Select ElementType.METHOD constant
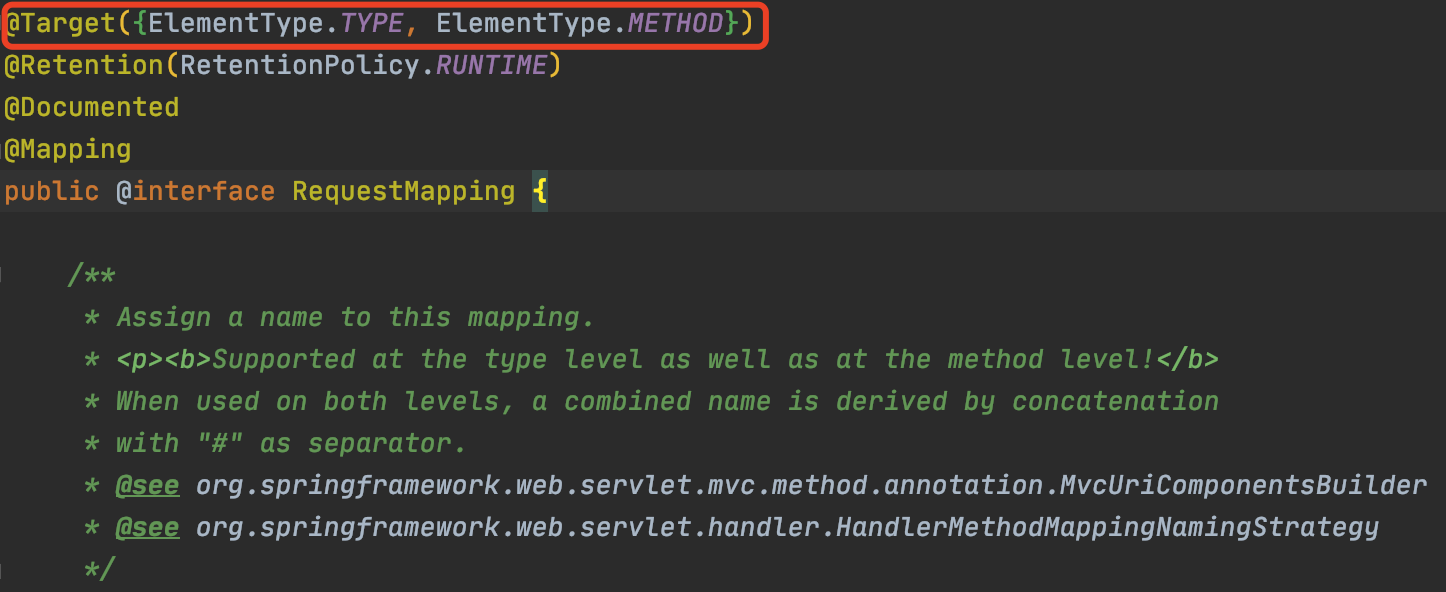The width and height of the screenshot is (1446, 592). (x=580, y=23)
